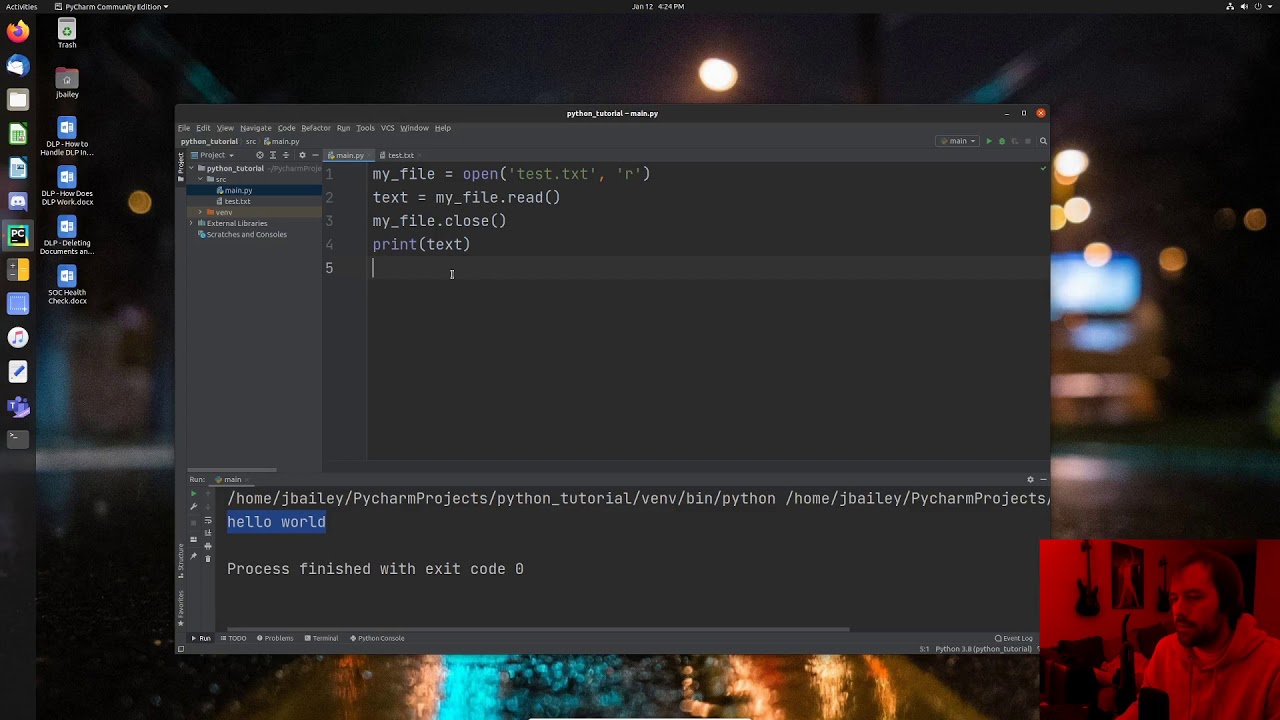Open the Project view selector dropdown

click(213, 155)
